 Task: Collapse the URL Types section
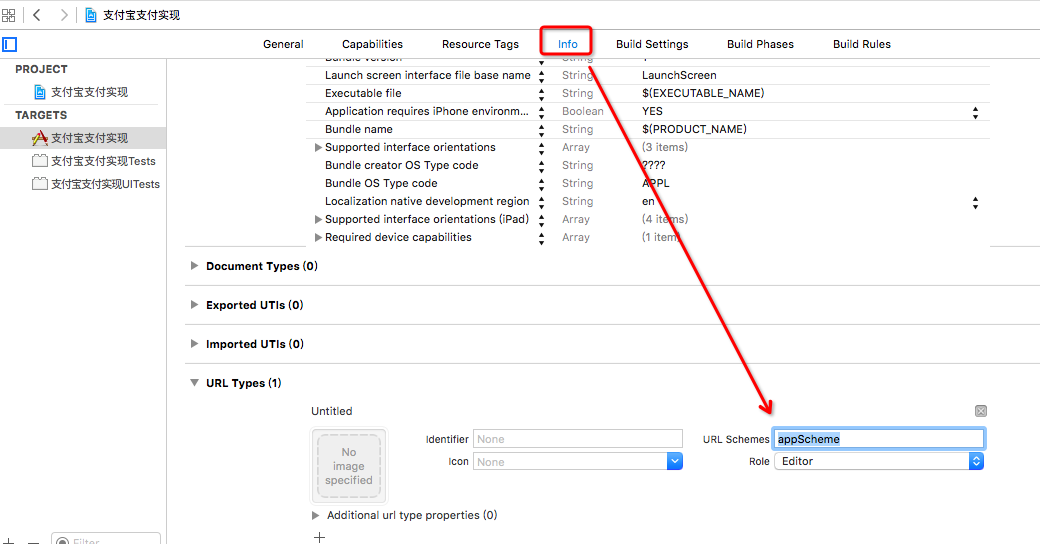[195, 383]
